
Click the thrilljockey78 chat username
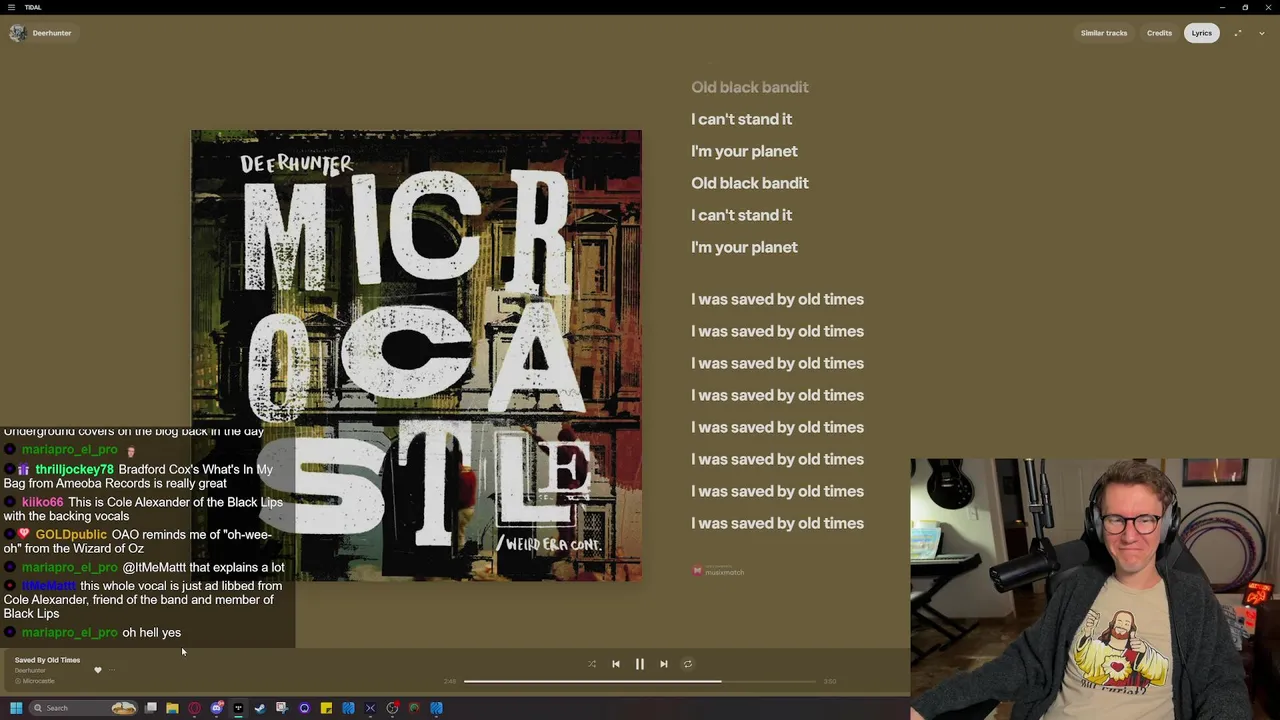(74, 469)
